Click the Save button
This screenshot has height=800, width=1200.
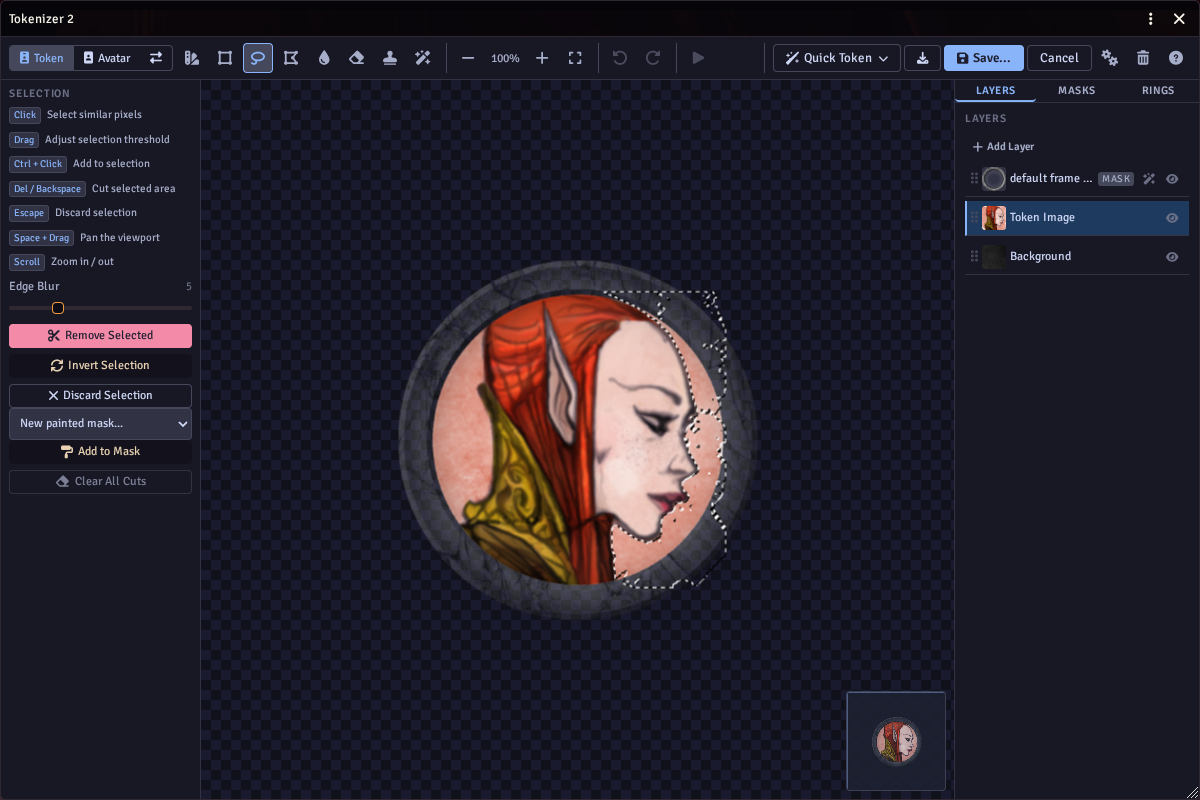click(984, 58)
